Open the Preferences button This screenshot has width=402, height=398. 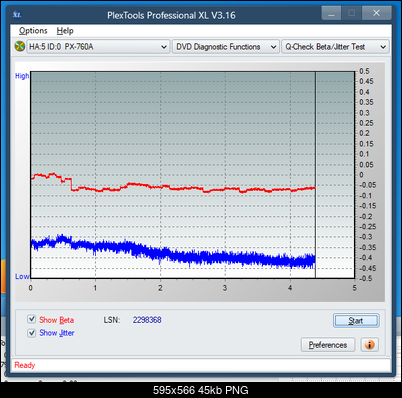(328, 345)
